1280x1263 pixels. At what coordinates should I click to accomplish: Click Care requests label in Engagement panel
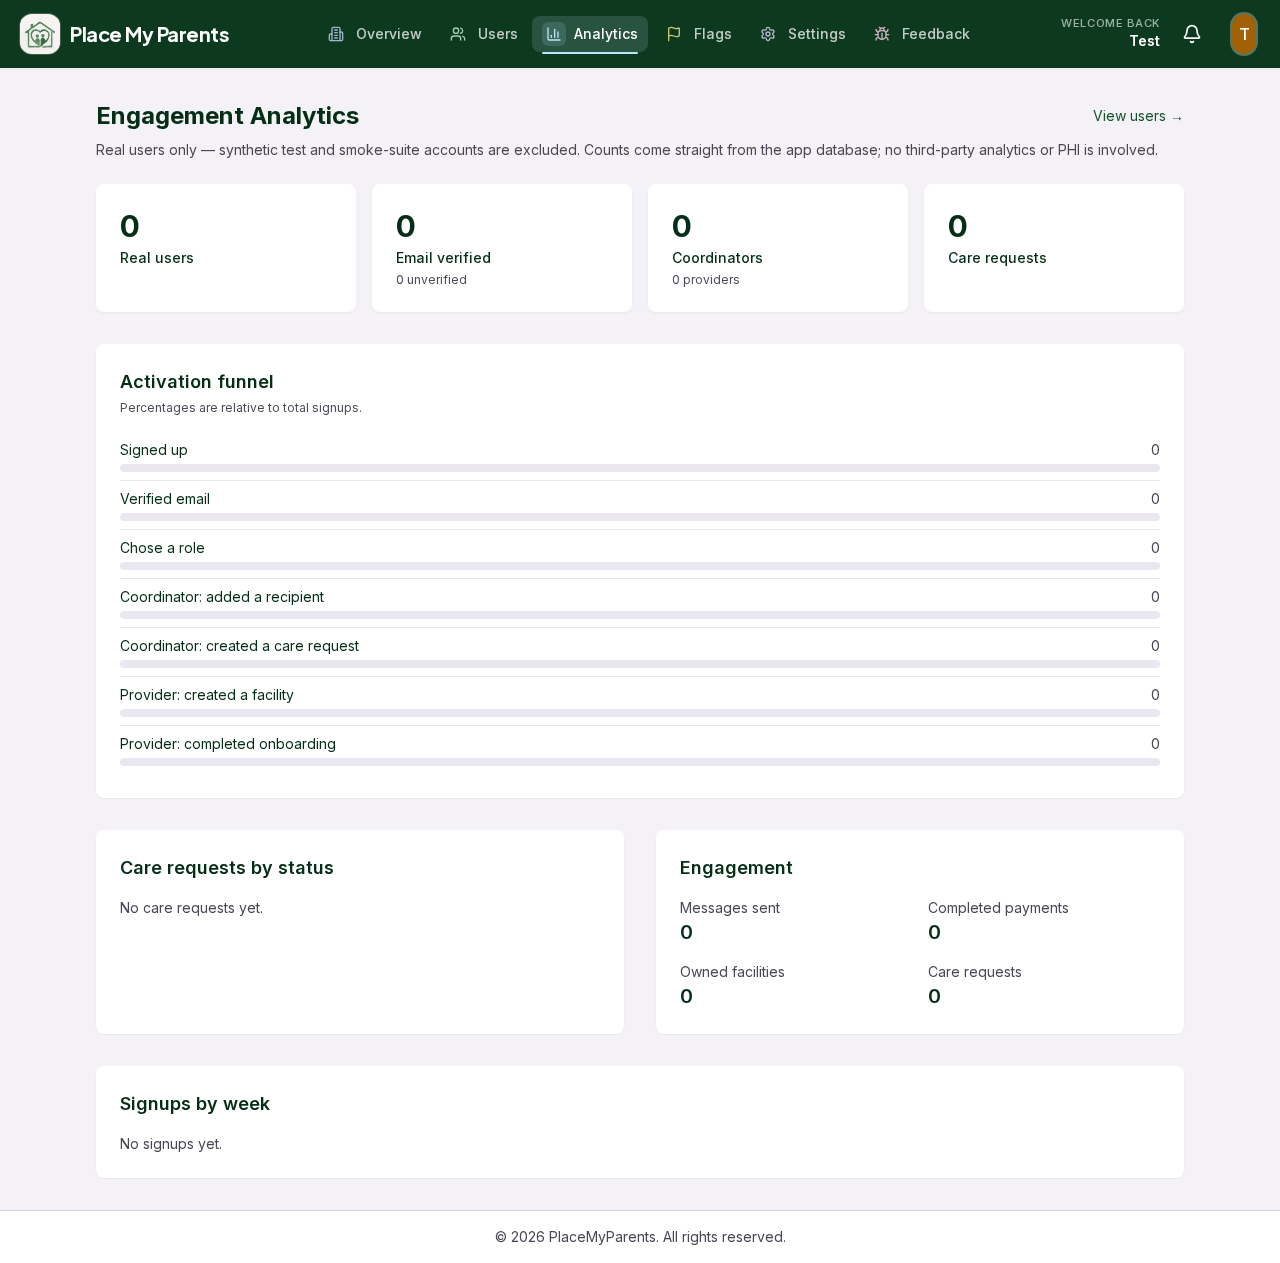tap(975, 972)
